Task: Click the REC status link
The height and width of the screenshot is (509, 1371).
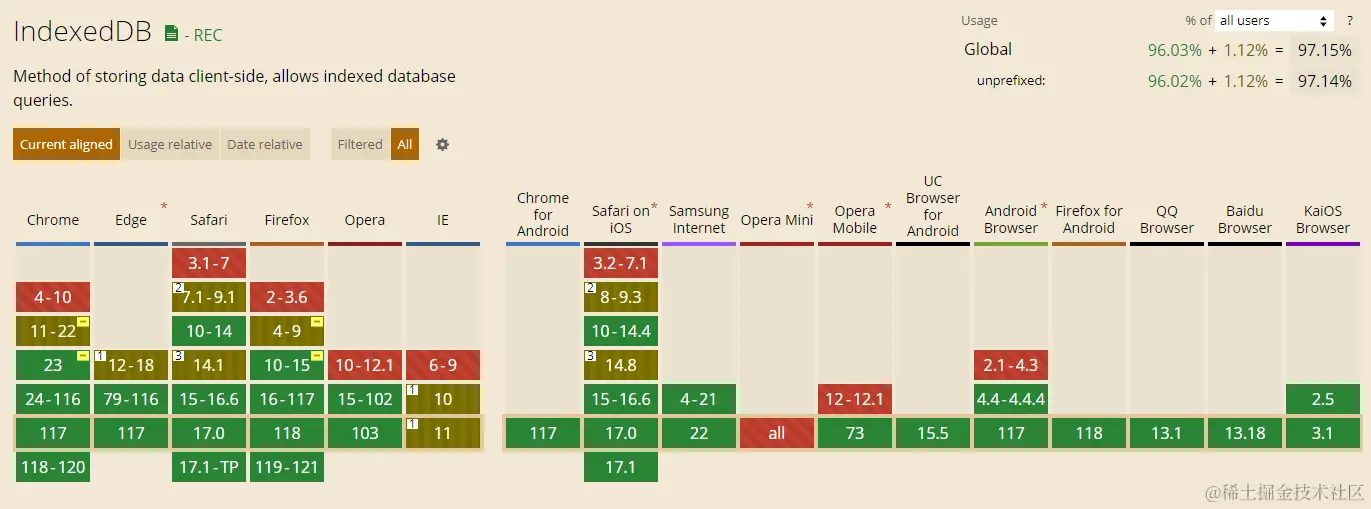Action: point(203,35)
